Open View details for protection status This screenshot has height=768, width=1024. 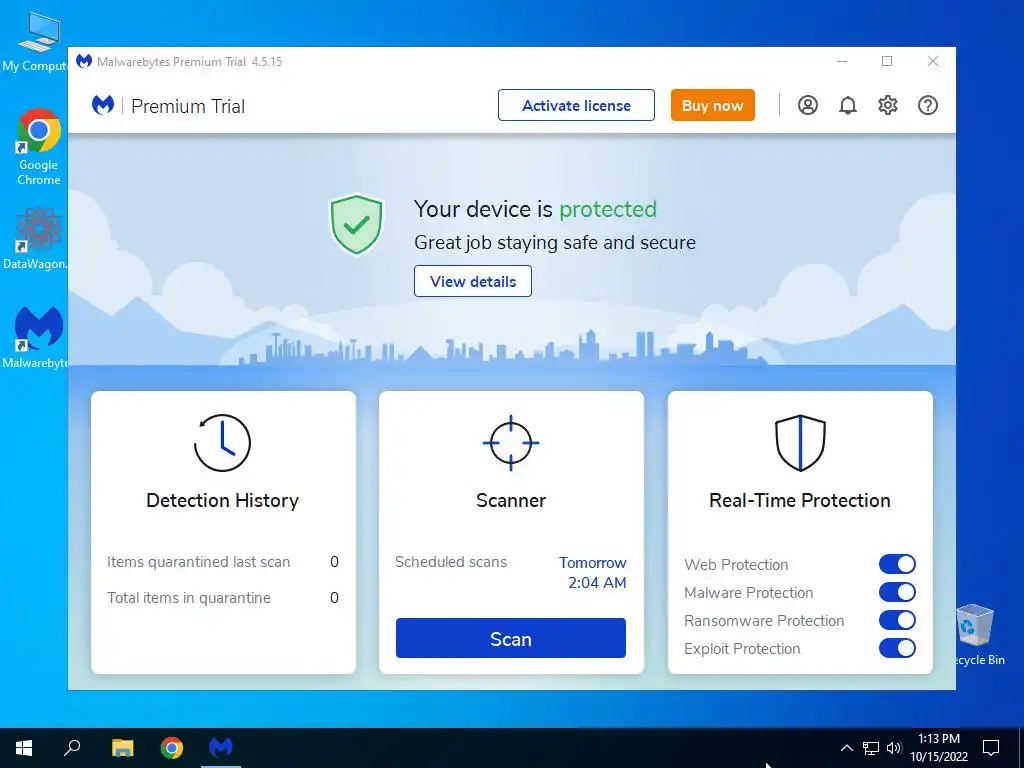point(473,281)
